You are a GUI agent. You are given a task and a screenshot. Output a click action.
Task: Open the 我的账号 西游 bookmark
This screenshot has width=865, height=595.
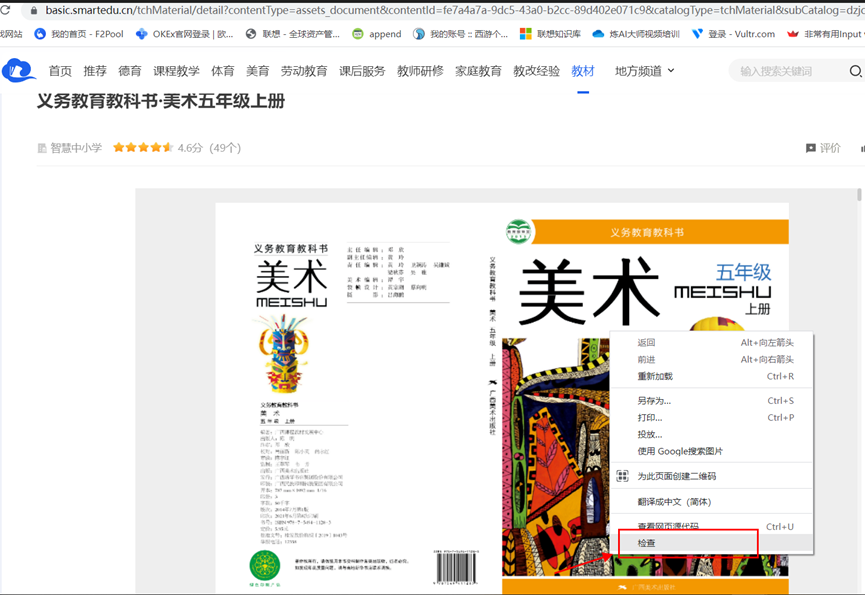[461, 34]
